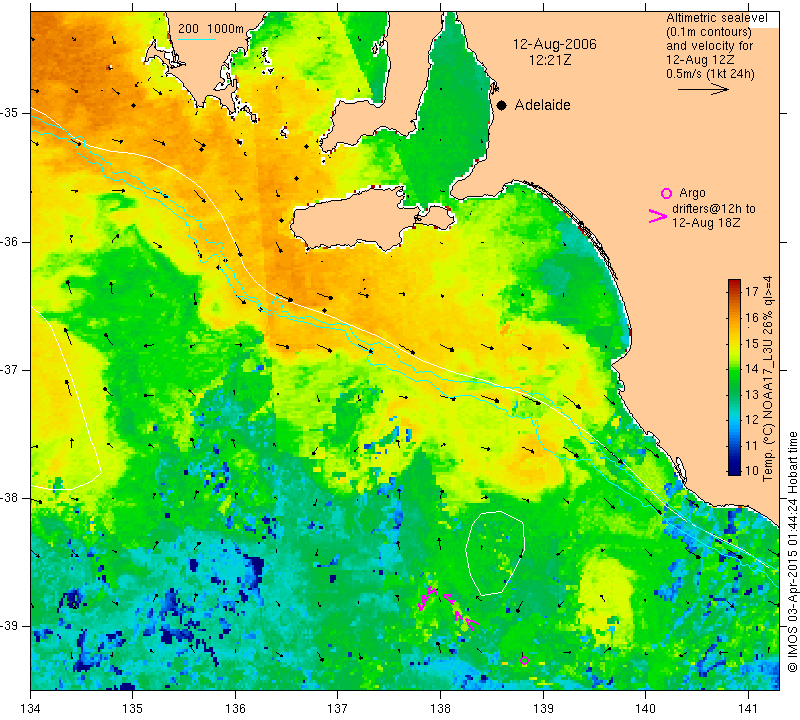Viewport: 800px width, 720px height.
Task: Click the '200 1000m' depth contour legend
Action: coord(211,29)
